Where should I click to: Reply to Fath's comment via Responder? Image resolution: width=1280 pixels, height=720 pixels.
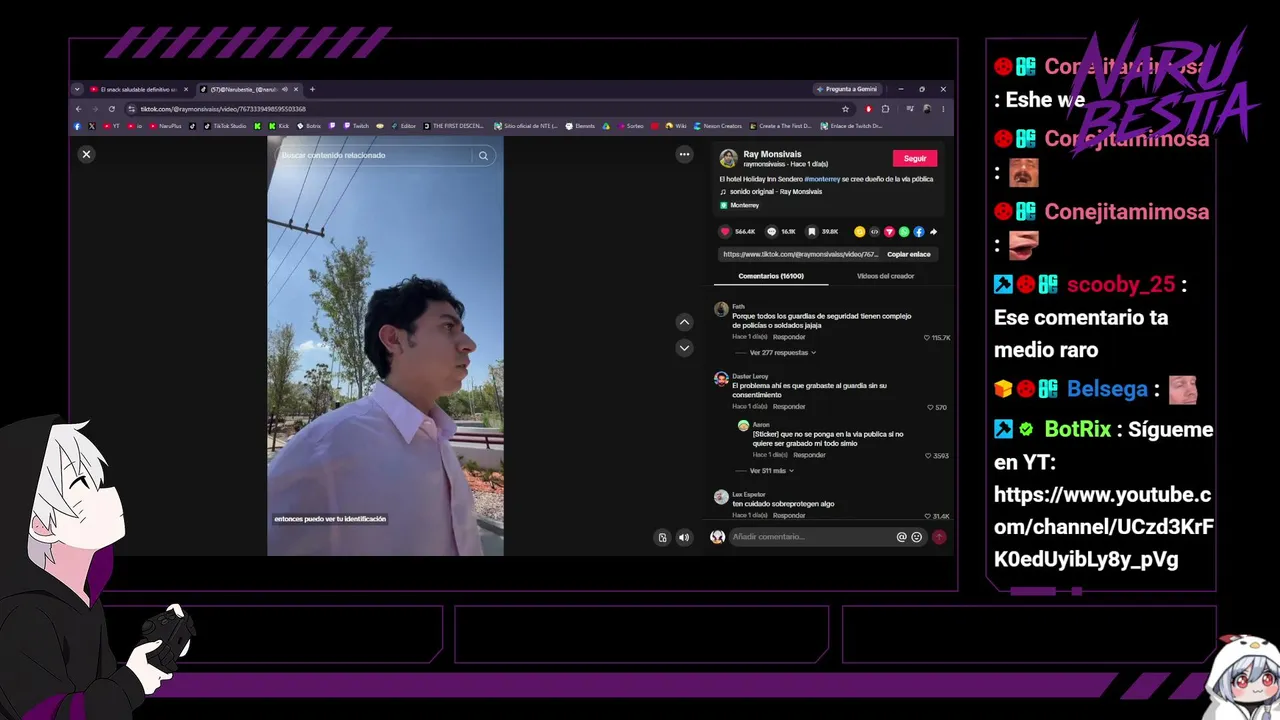pyautogui.click(x=789, y=337)
